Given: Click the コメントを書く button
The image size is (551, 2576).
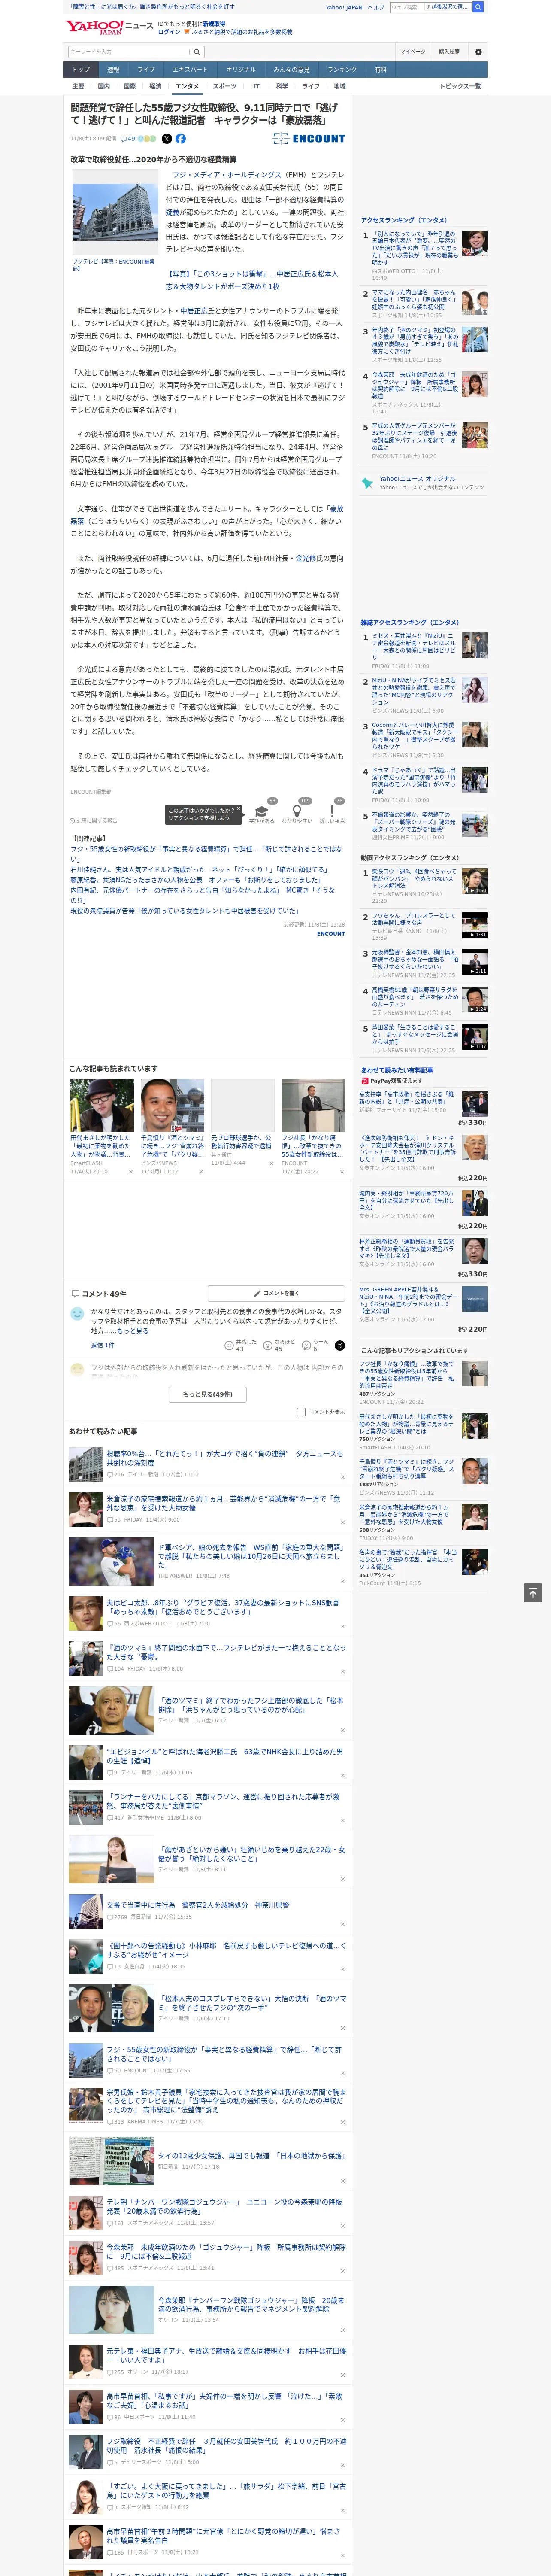Looking at the screenshot, I should [x=277, y=1293].
